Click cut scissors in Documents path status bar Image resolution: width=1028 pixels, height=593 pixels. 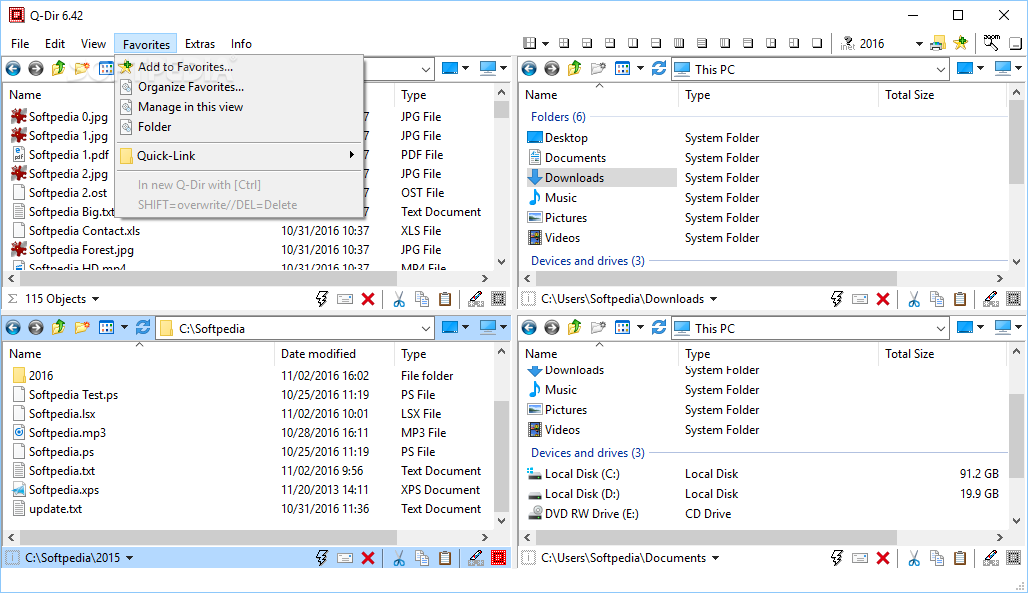pyautogui.click(x=914, y=558)
